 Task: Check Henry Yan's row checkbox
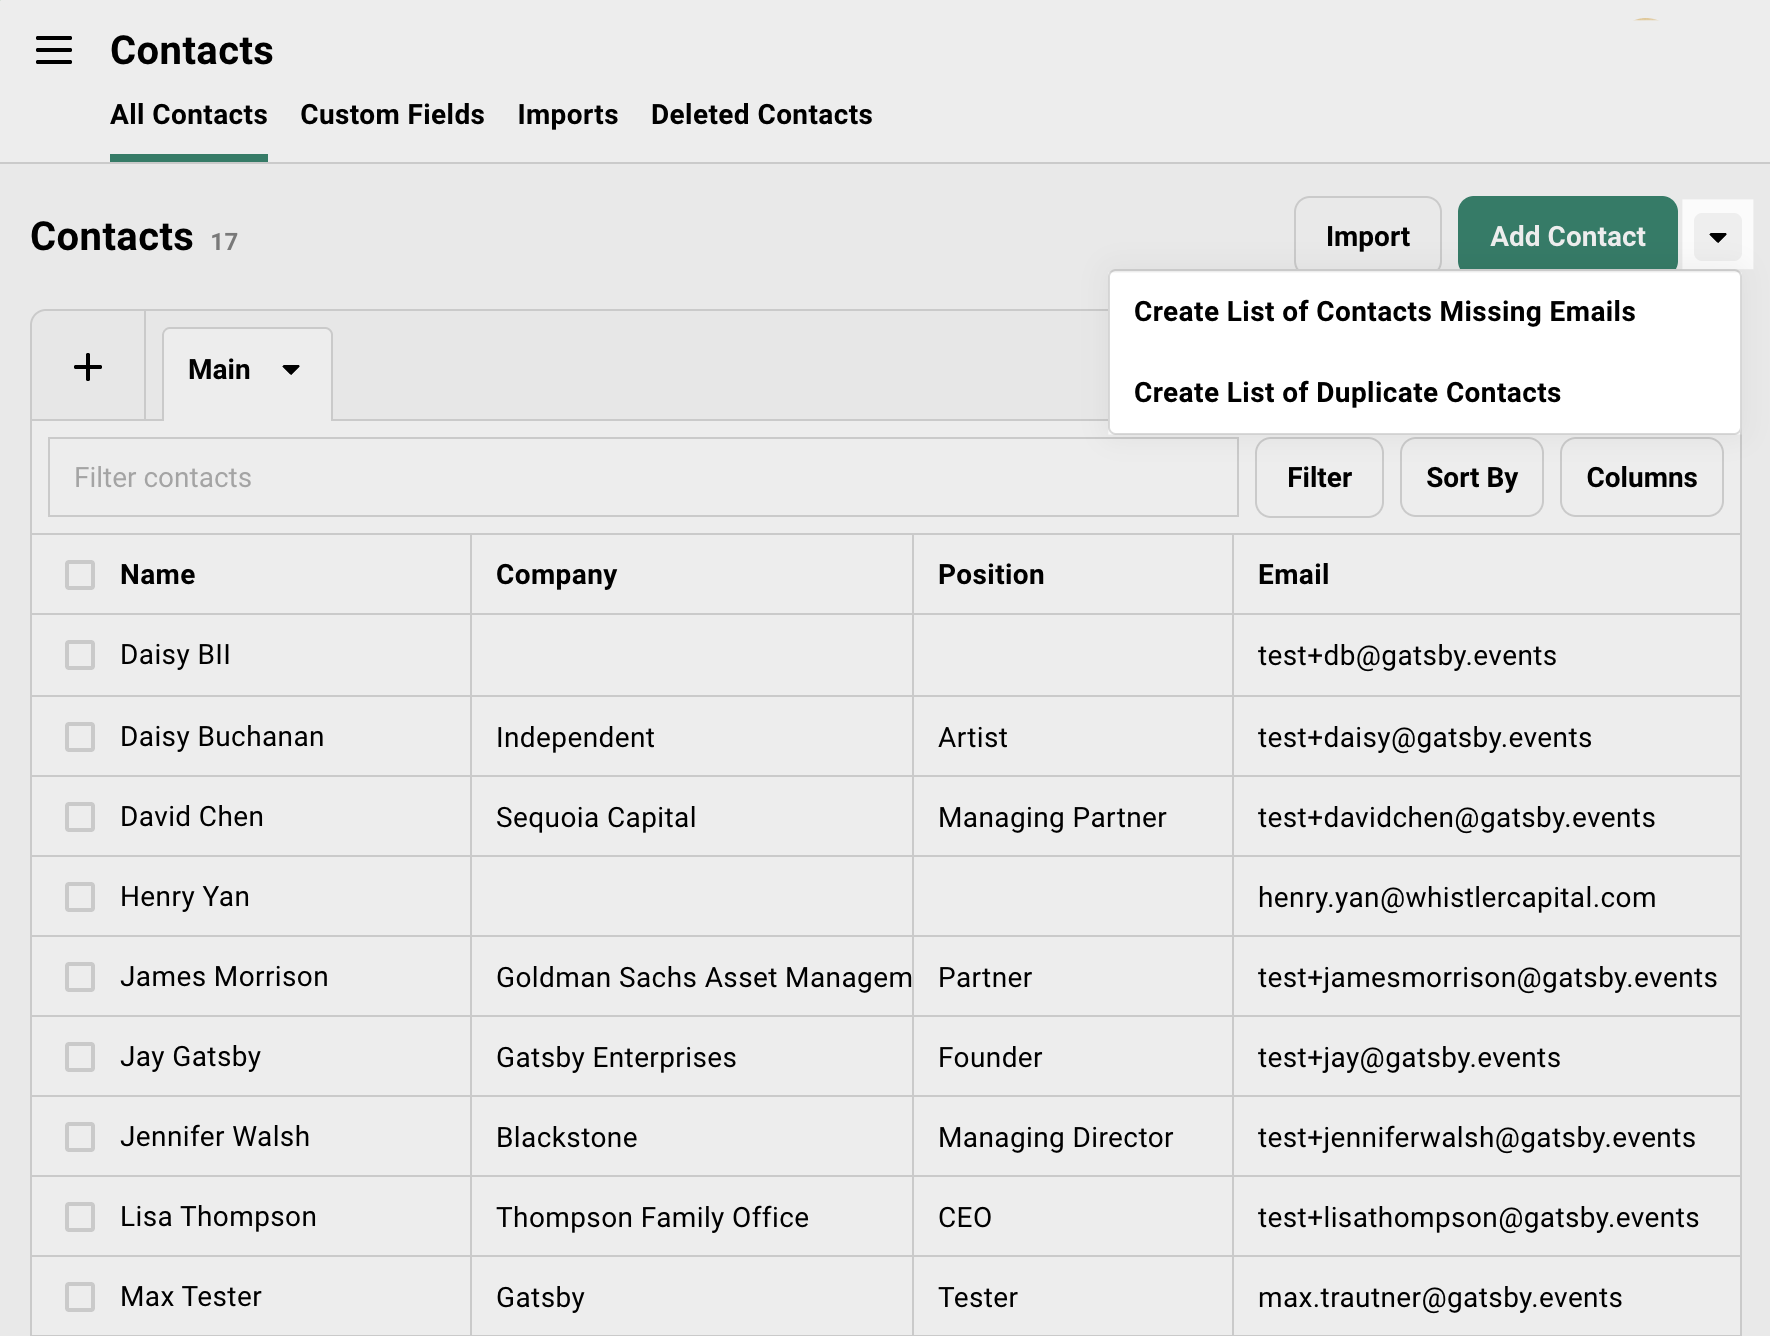coord(79,897)
